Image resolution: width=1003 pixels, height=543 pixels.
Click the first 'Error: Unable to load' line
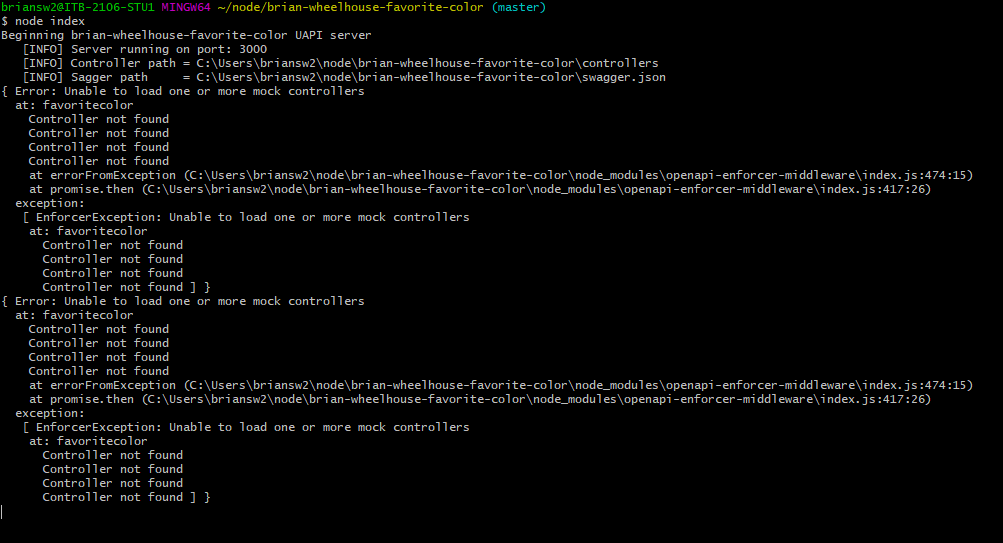(183, 91)
